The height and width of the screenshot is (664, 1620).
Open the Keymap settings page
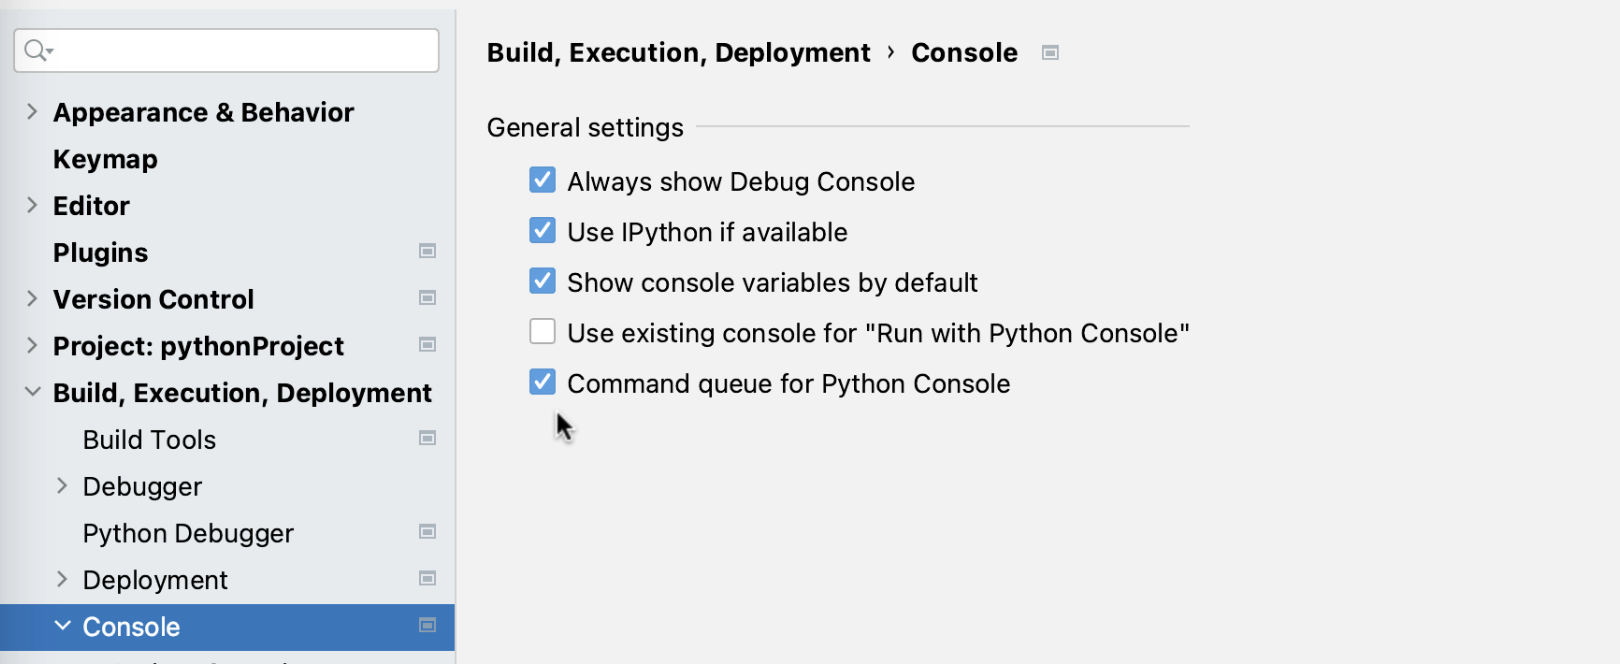coord(105,159)
